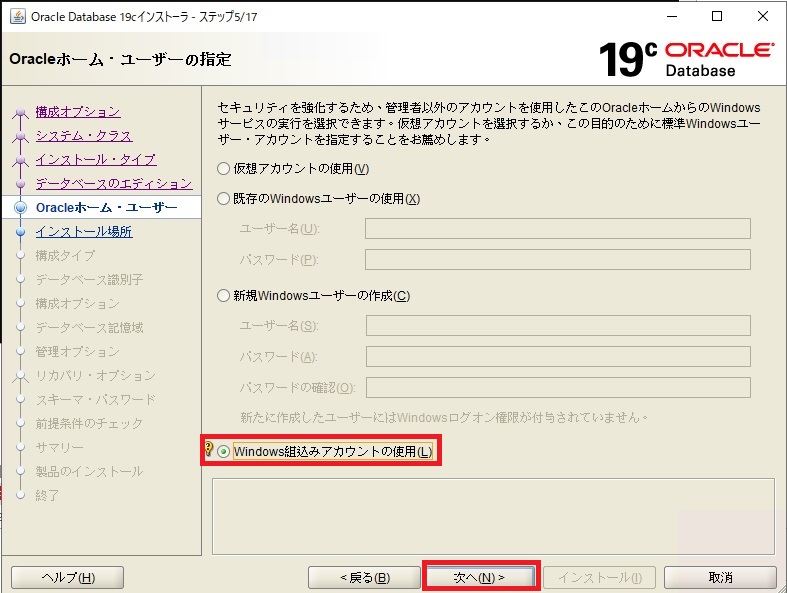The image size is (787, 593).
Task: Choose 既存のWindowsユーザーの使用 option
Action: [223, 199]
